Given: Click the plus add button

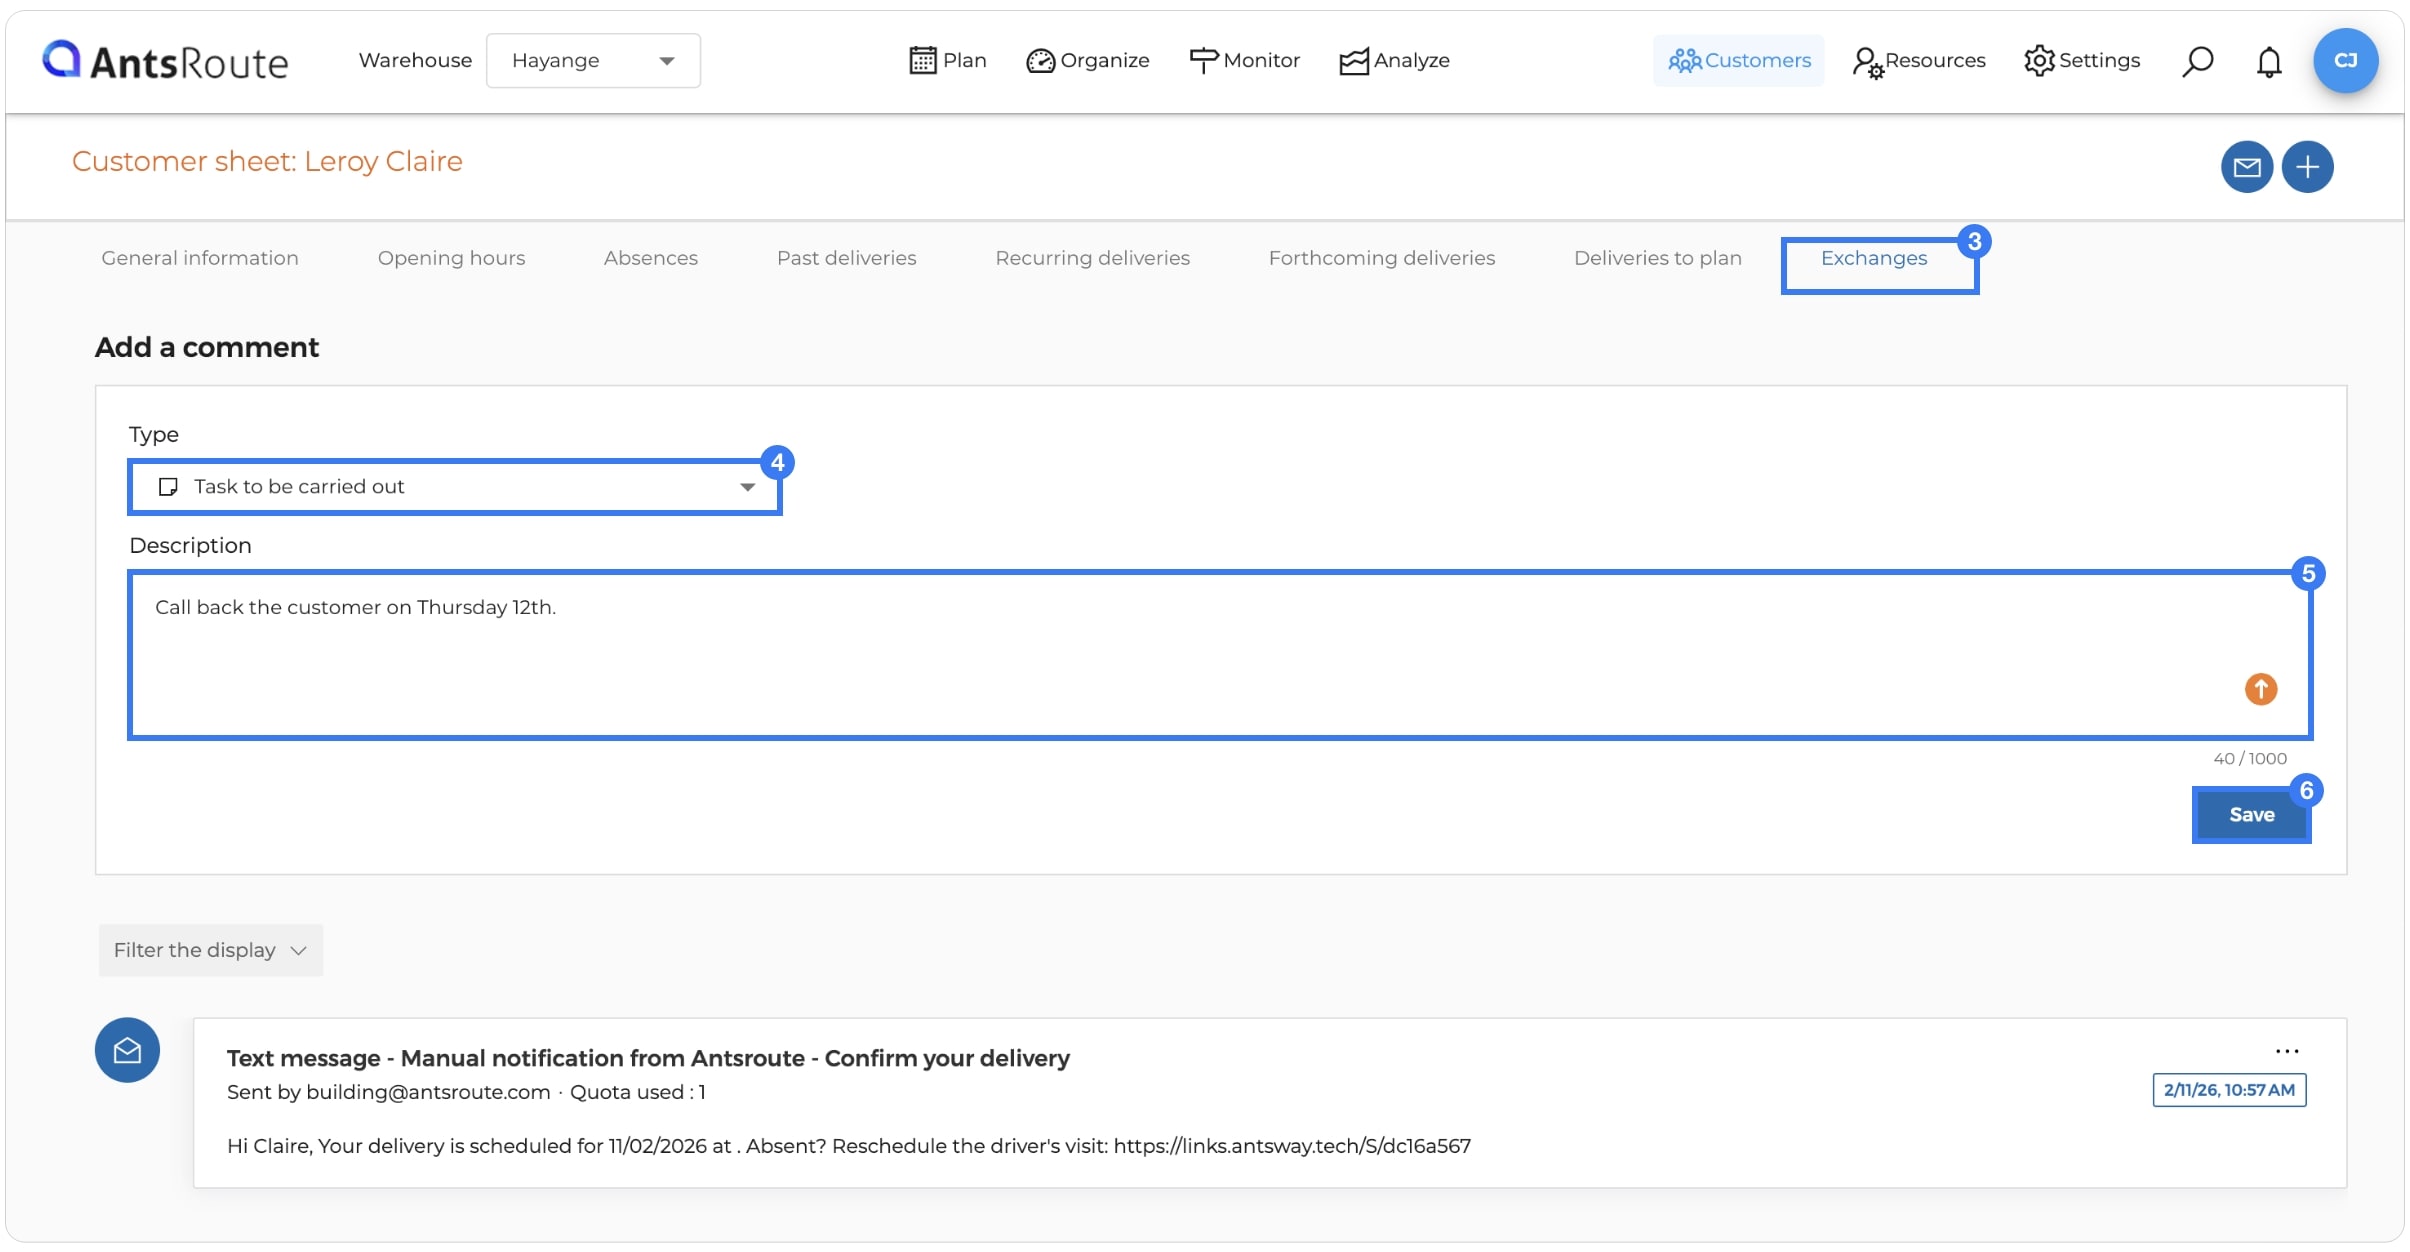Looking at the screenshot, I should pyautogui.click(x=2307, y=167).
